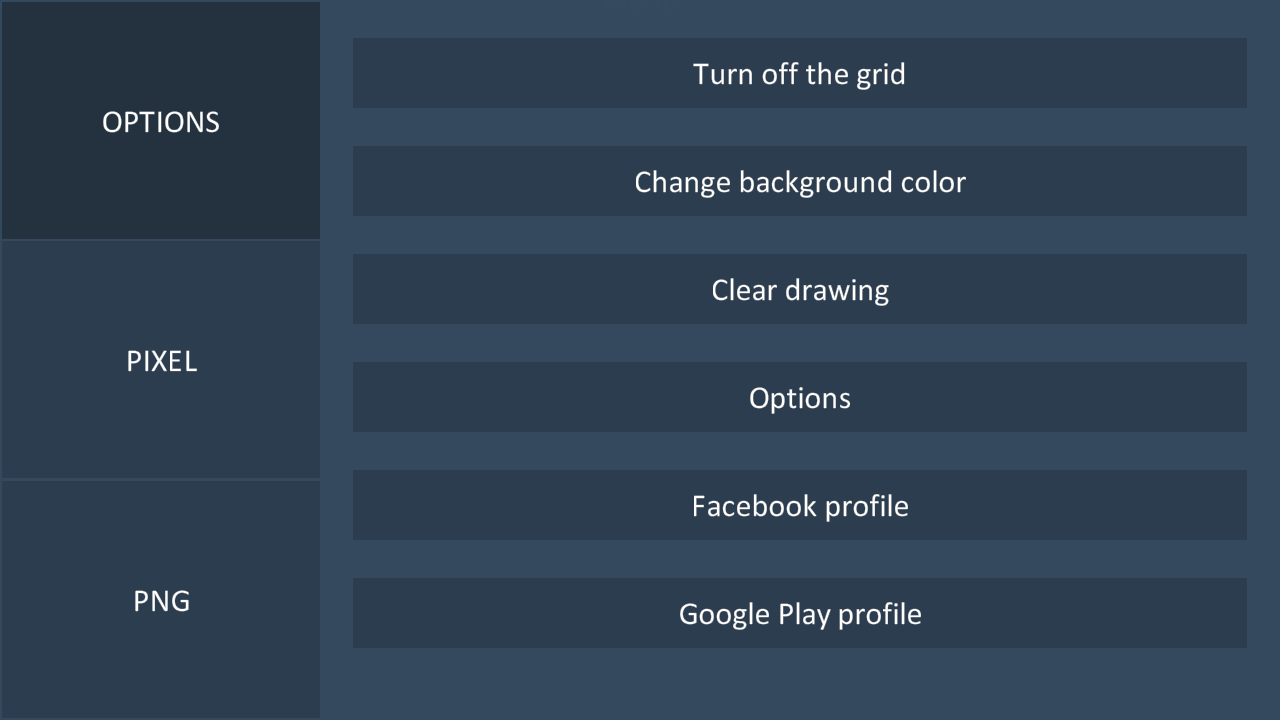Switch to the PIXEL tab

coord(160,360)
